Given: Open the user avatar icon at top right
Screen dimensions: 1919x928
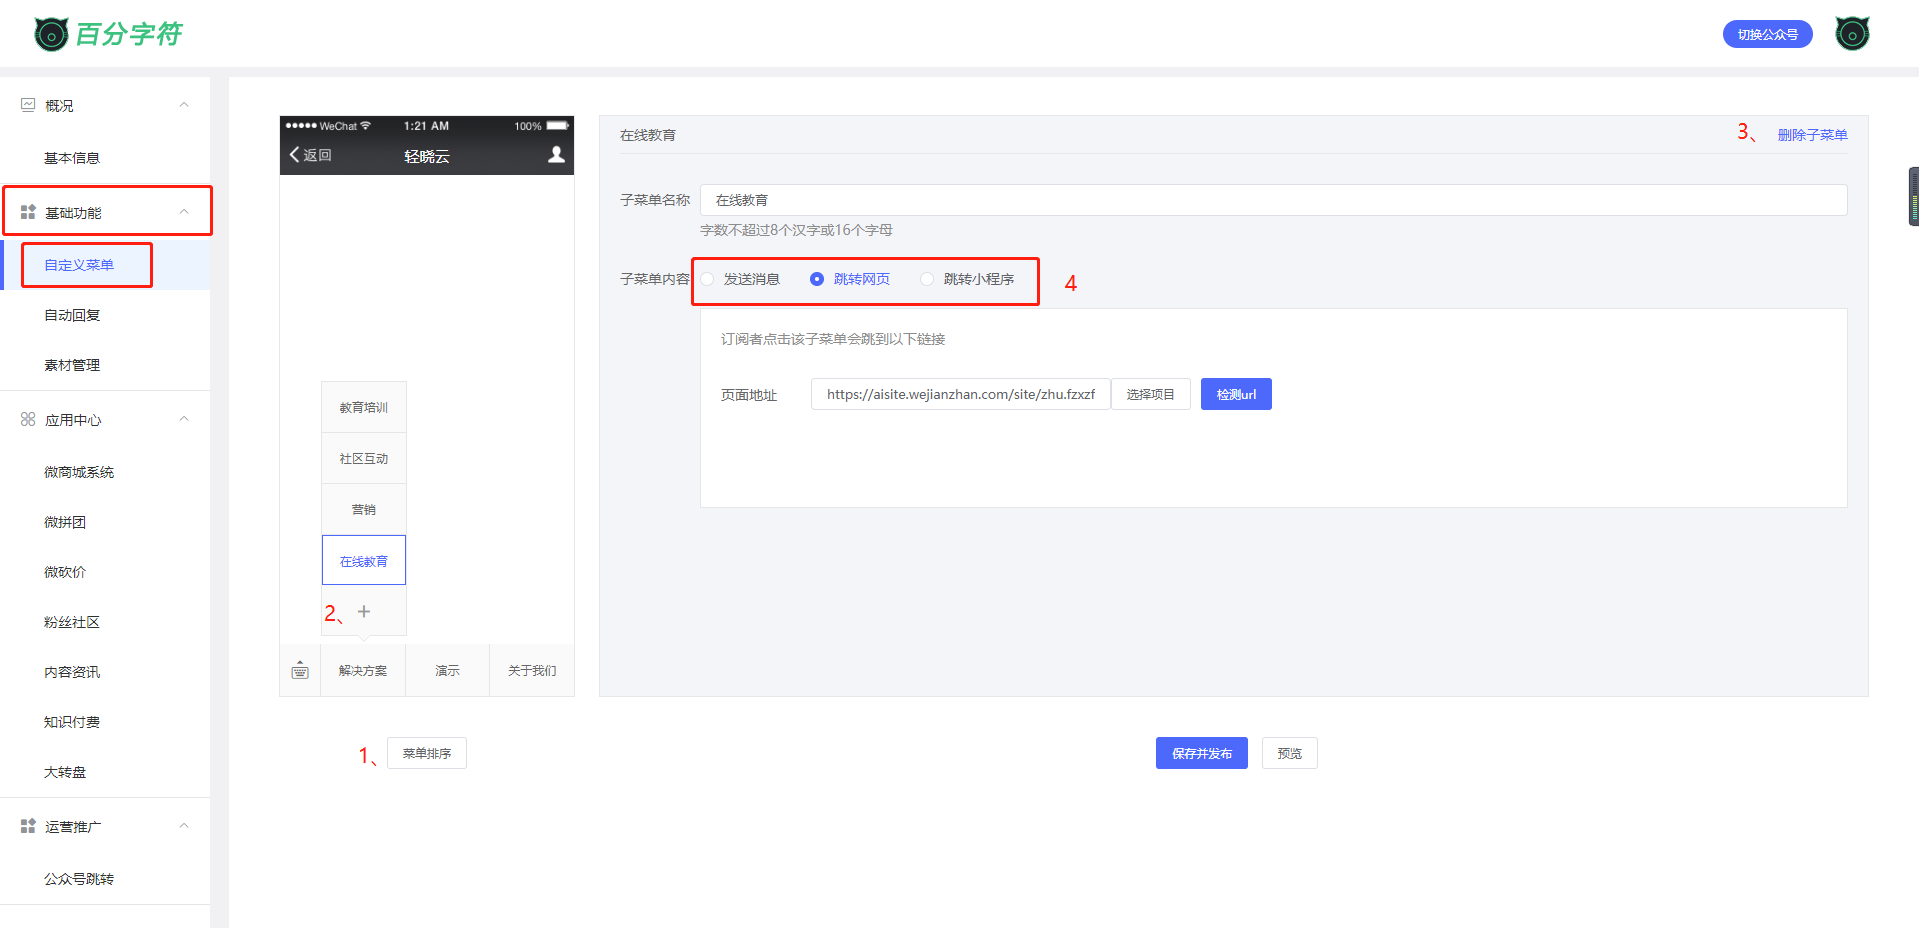Looking at the screenshot, I should (x=1852, y=34).
